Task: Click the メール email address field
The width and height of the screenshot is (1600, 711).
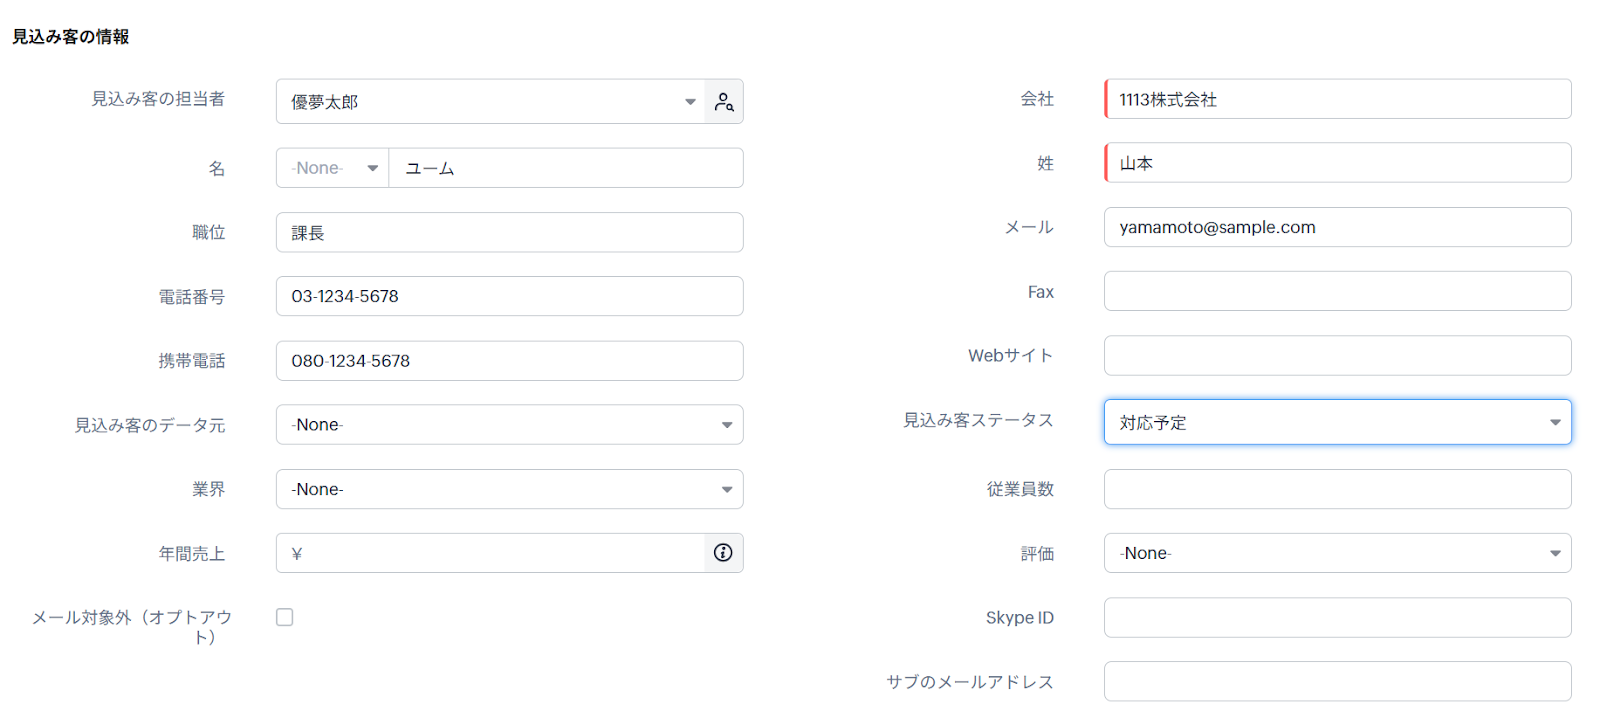Action: click(1337, 227)
